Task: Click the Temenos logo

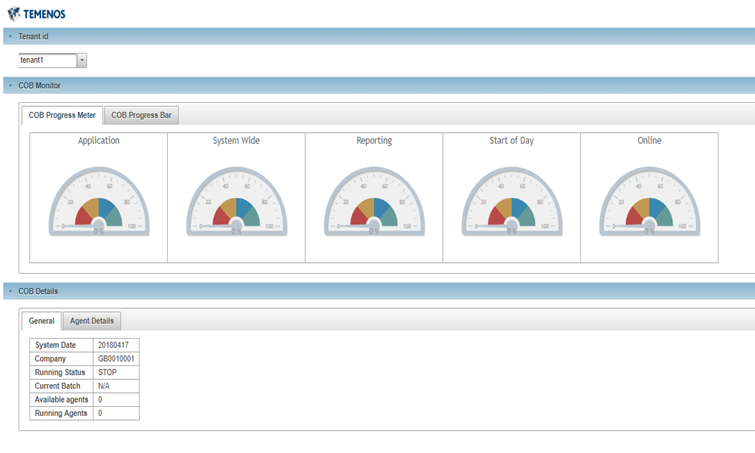Action: [36, 14]
